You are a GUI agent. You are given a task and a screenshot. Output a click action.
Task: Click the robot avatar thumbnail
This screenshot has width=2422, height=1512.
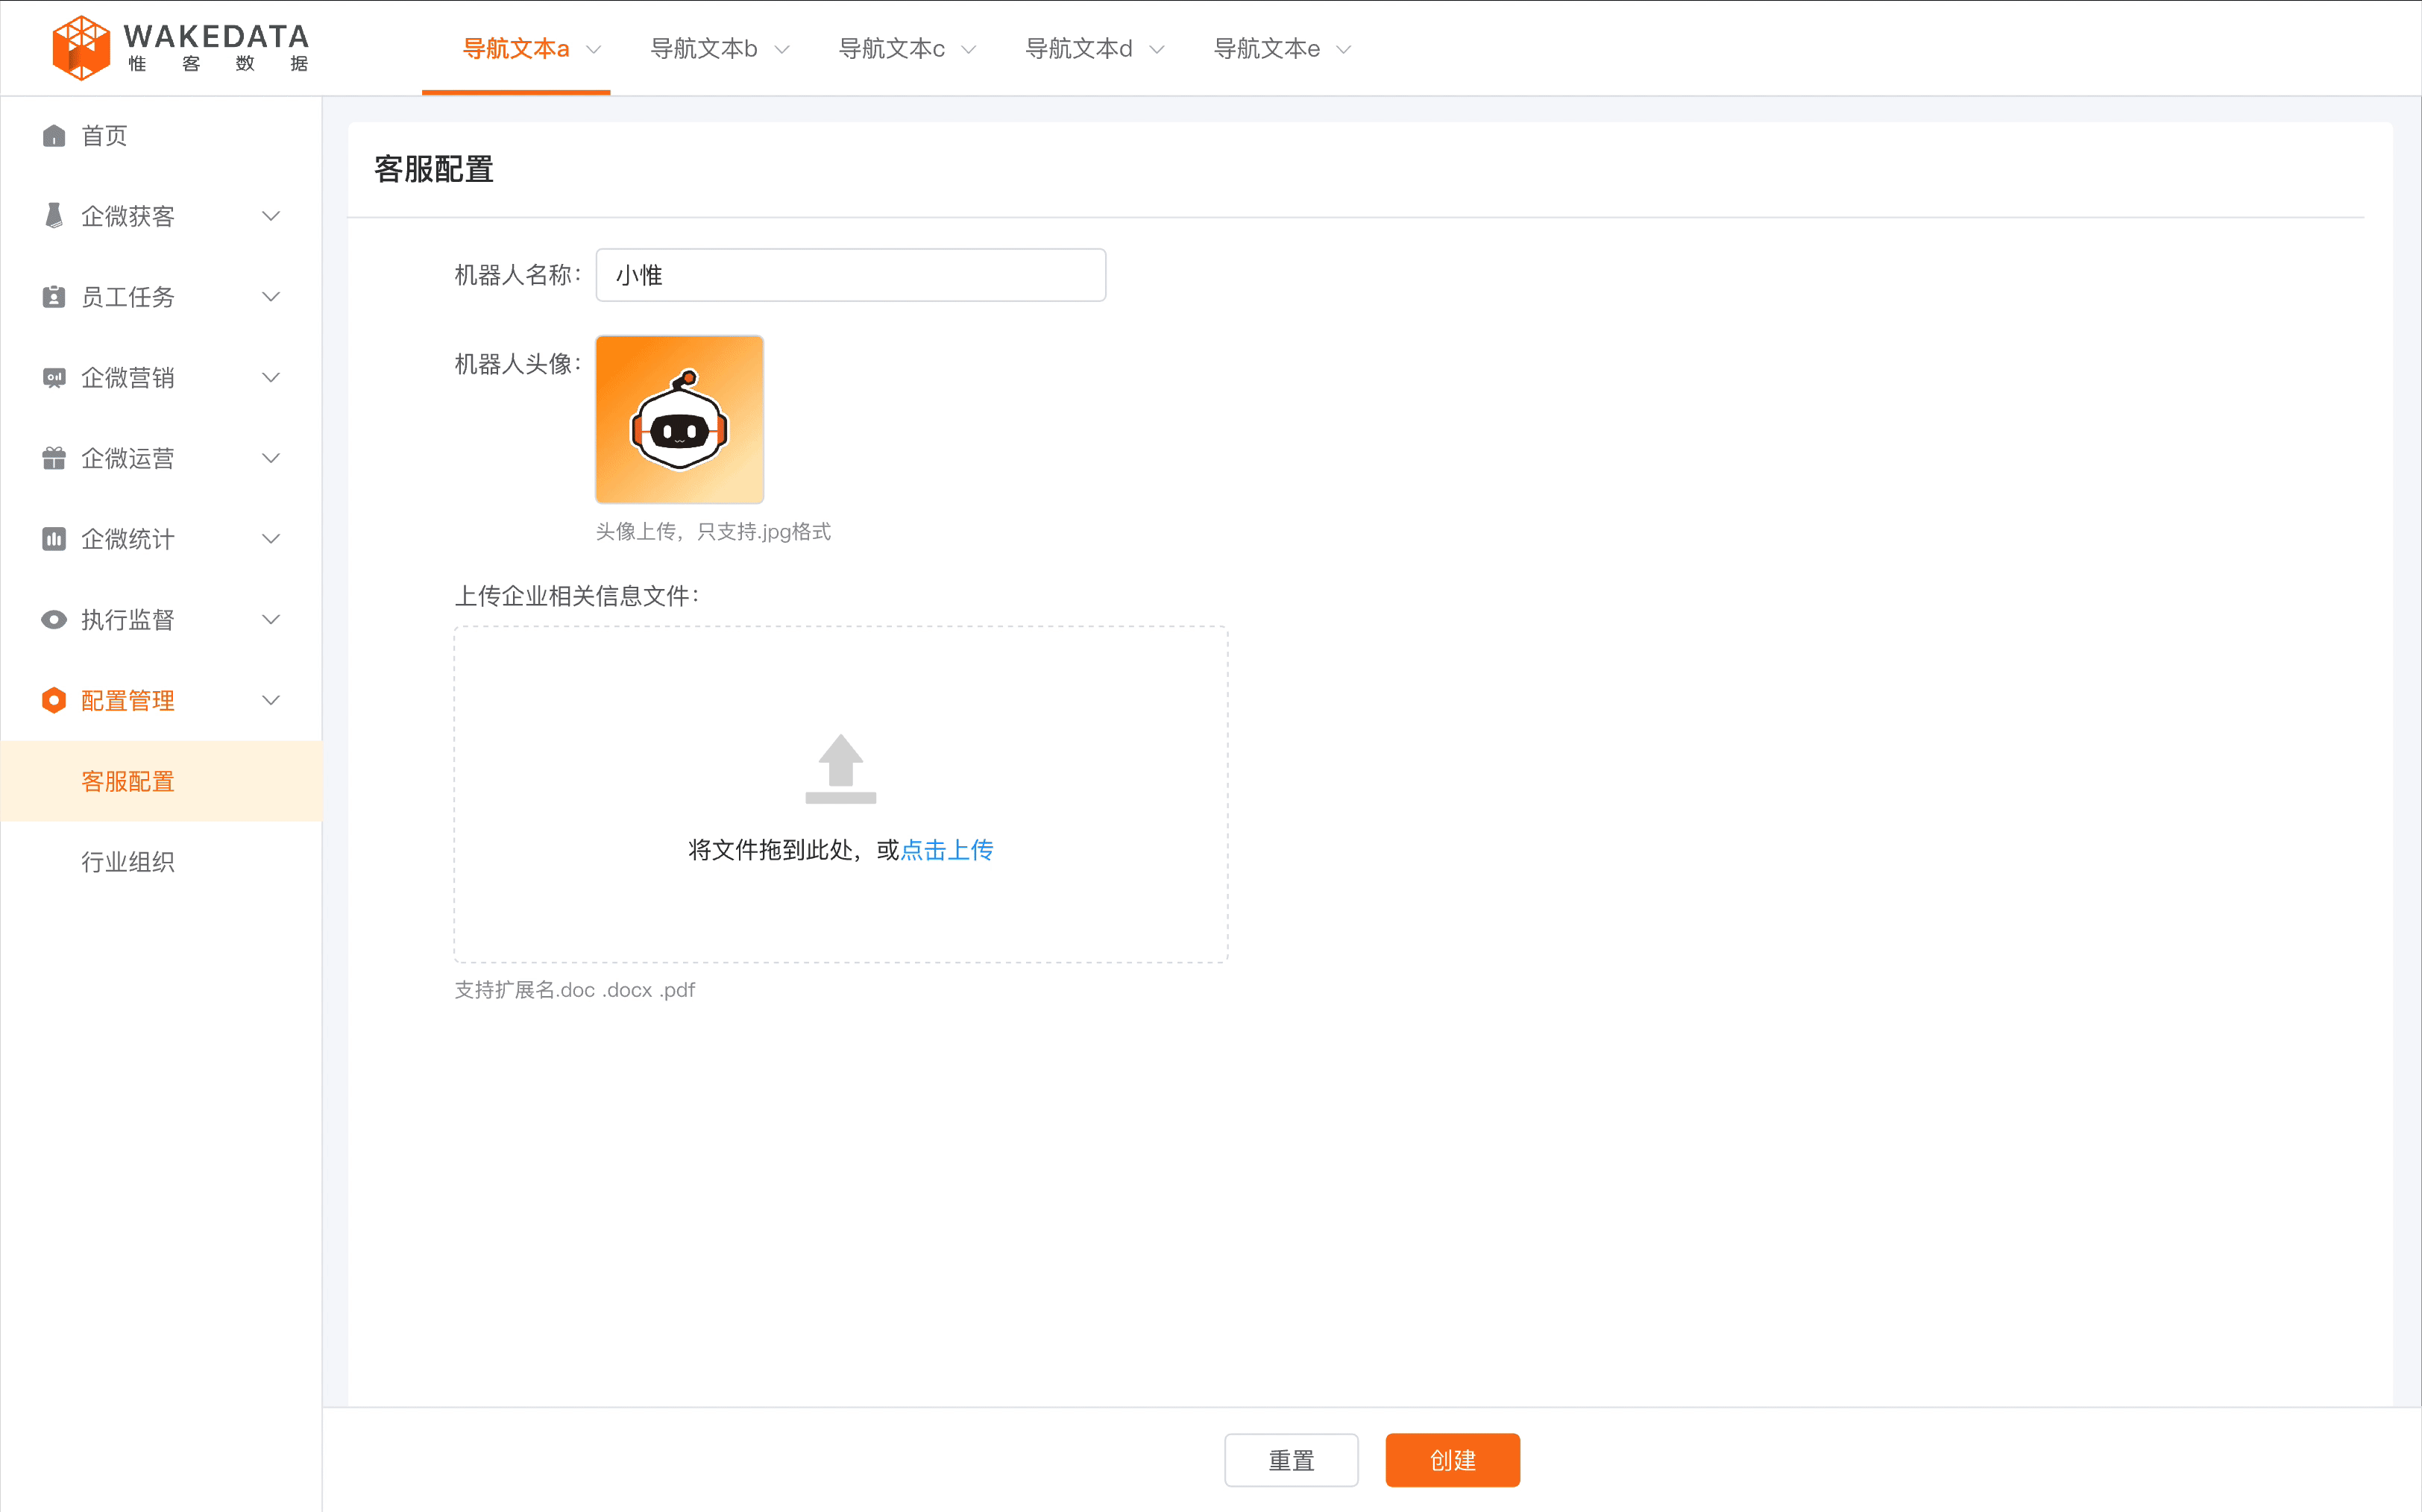pos(679,419)
